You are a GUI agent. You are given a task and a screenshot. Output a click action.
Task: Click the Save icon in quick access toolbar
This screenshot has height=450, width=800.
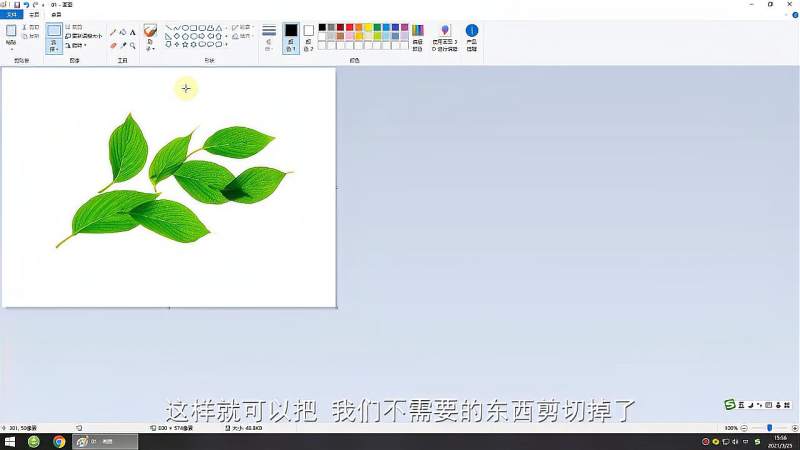coord(17,5)
